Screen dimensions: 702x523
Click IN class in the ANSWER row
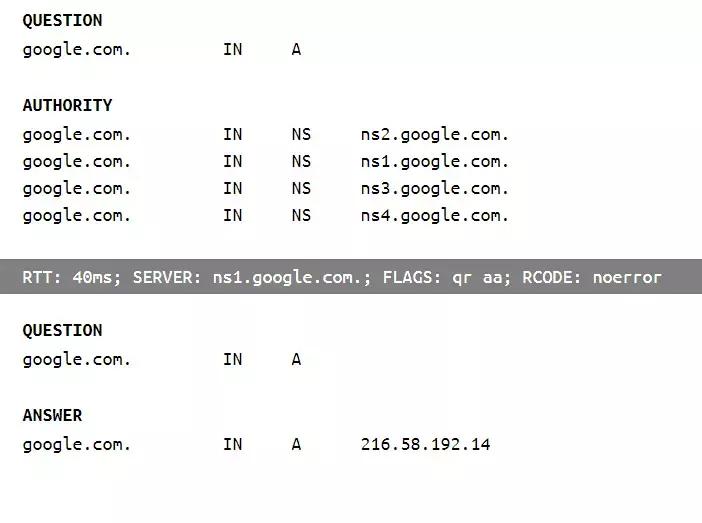tap(232, 444)
